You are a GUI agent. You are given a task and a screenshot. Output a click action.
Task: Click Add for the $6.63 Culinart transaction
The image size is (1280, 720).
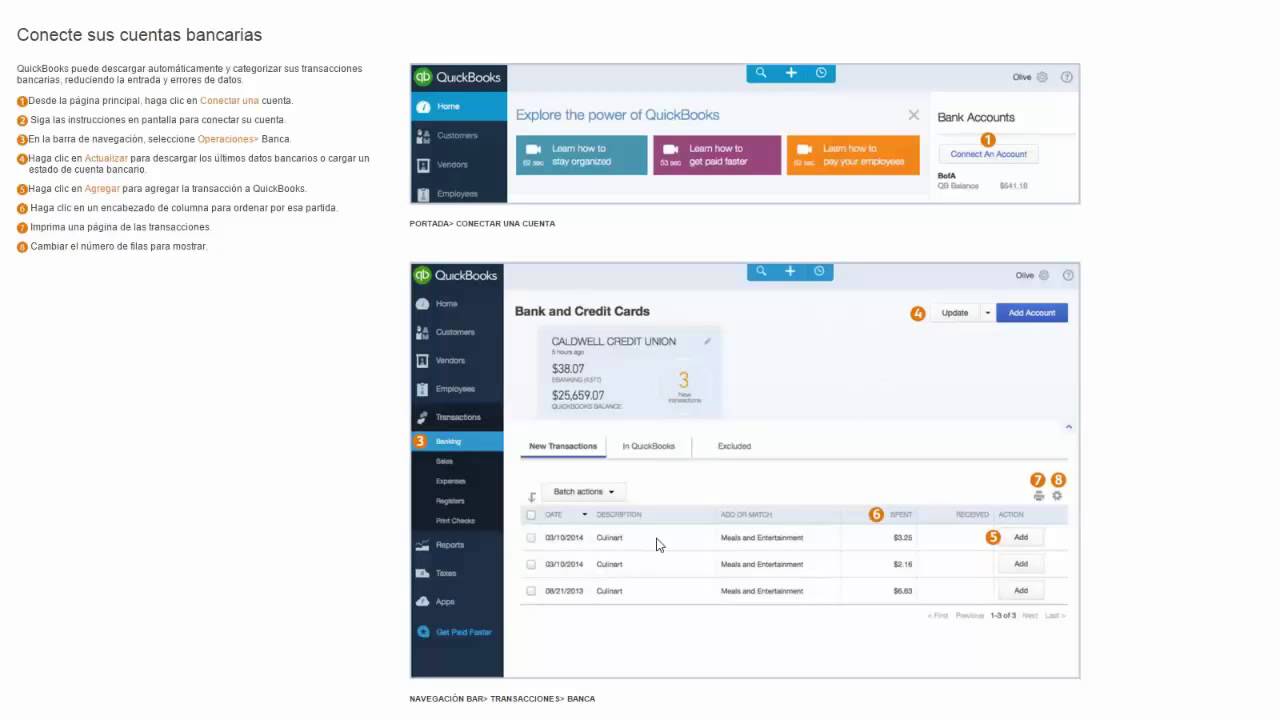point(1021,591)
